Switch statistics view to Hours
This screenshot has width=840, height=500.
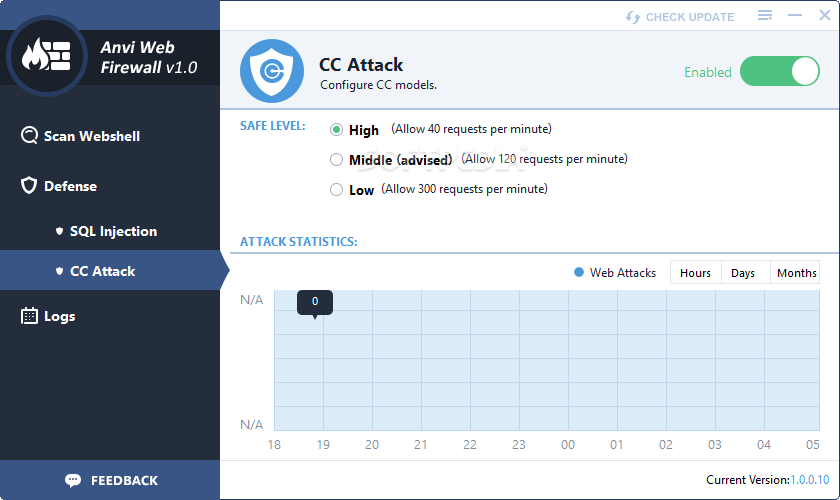695,273
